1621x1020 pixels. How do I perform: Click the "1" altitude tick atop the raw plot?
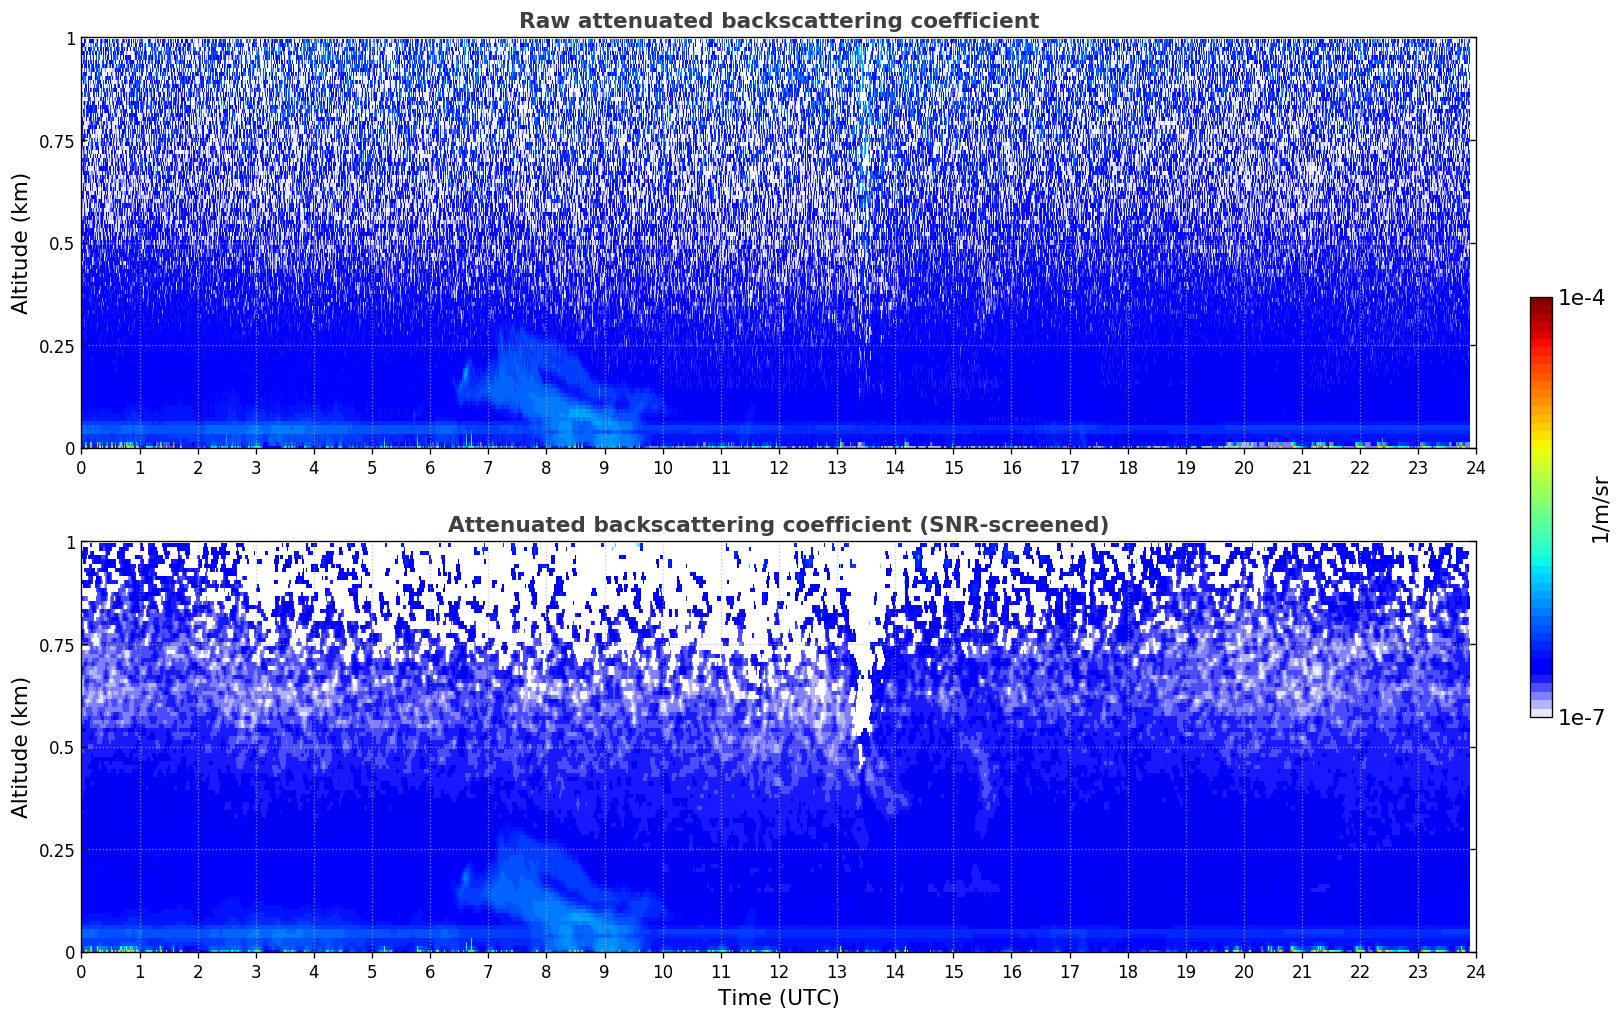click(70, 39)
